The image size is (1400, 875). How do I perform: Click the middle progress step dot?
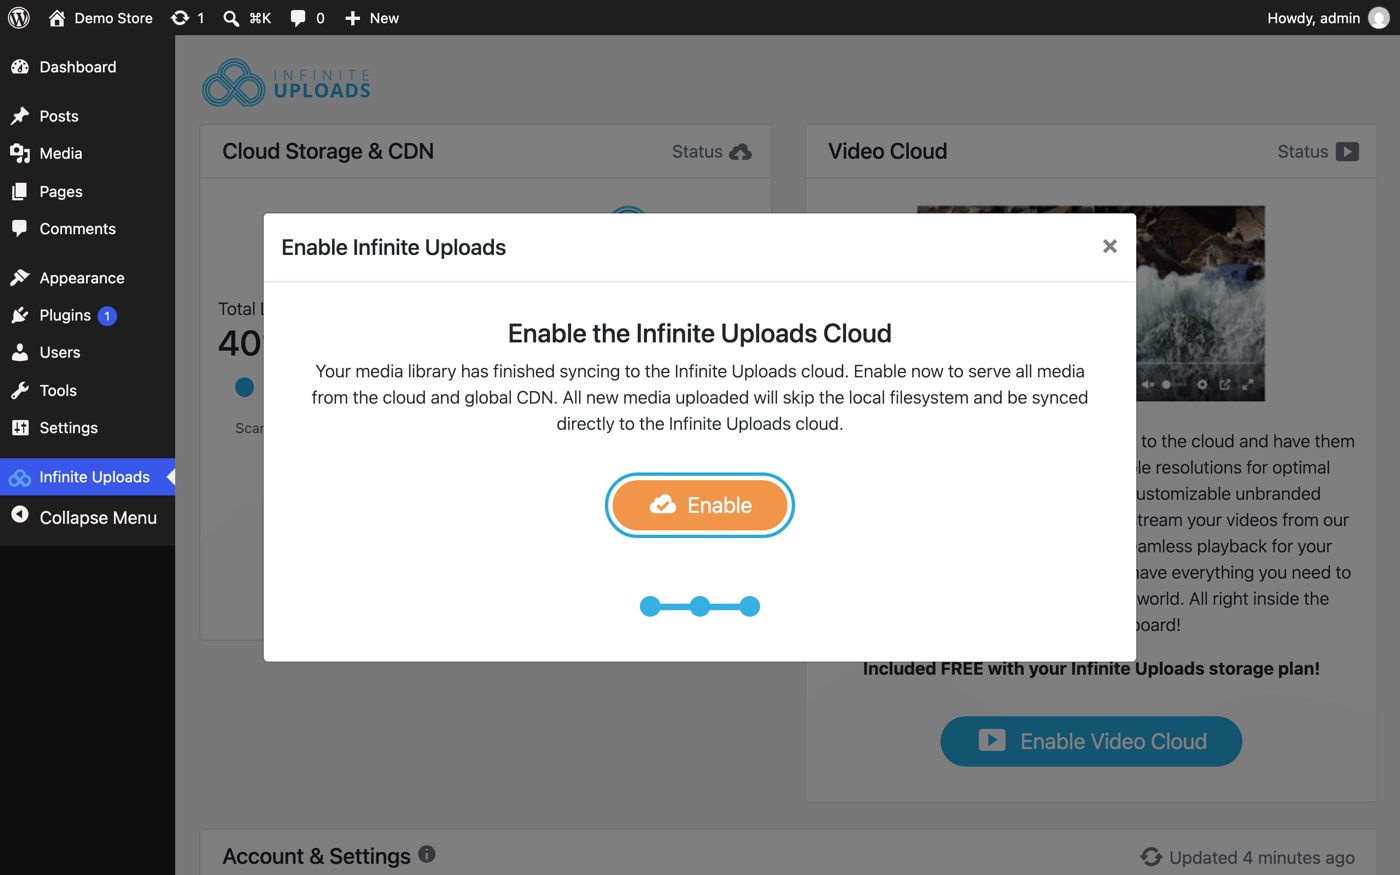(700, 606)
